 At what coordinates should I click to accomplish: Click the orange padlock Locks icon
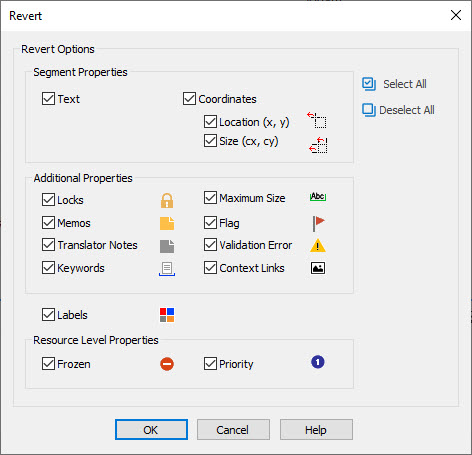tap(167, 200)
